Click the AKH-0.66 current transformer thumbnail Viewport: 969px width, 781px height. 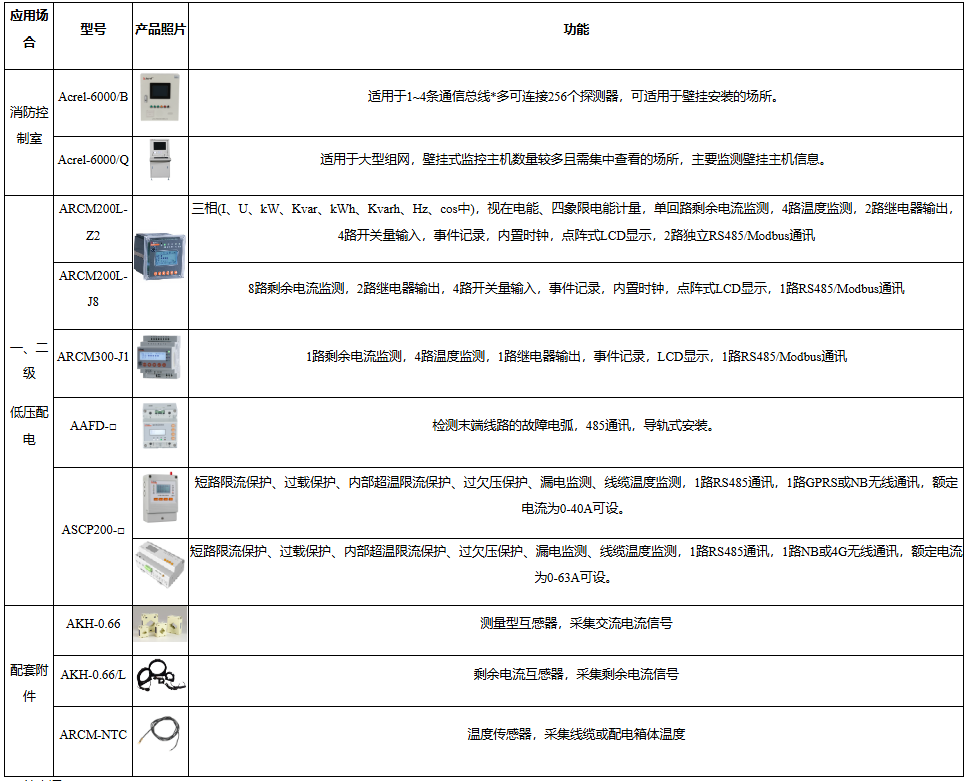pyautogui.click(x=160, y=622)
